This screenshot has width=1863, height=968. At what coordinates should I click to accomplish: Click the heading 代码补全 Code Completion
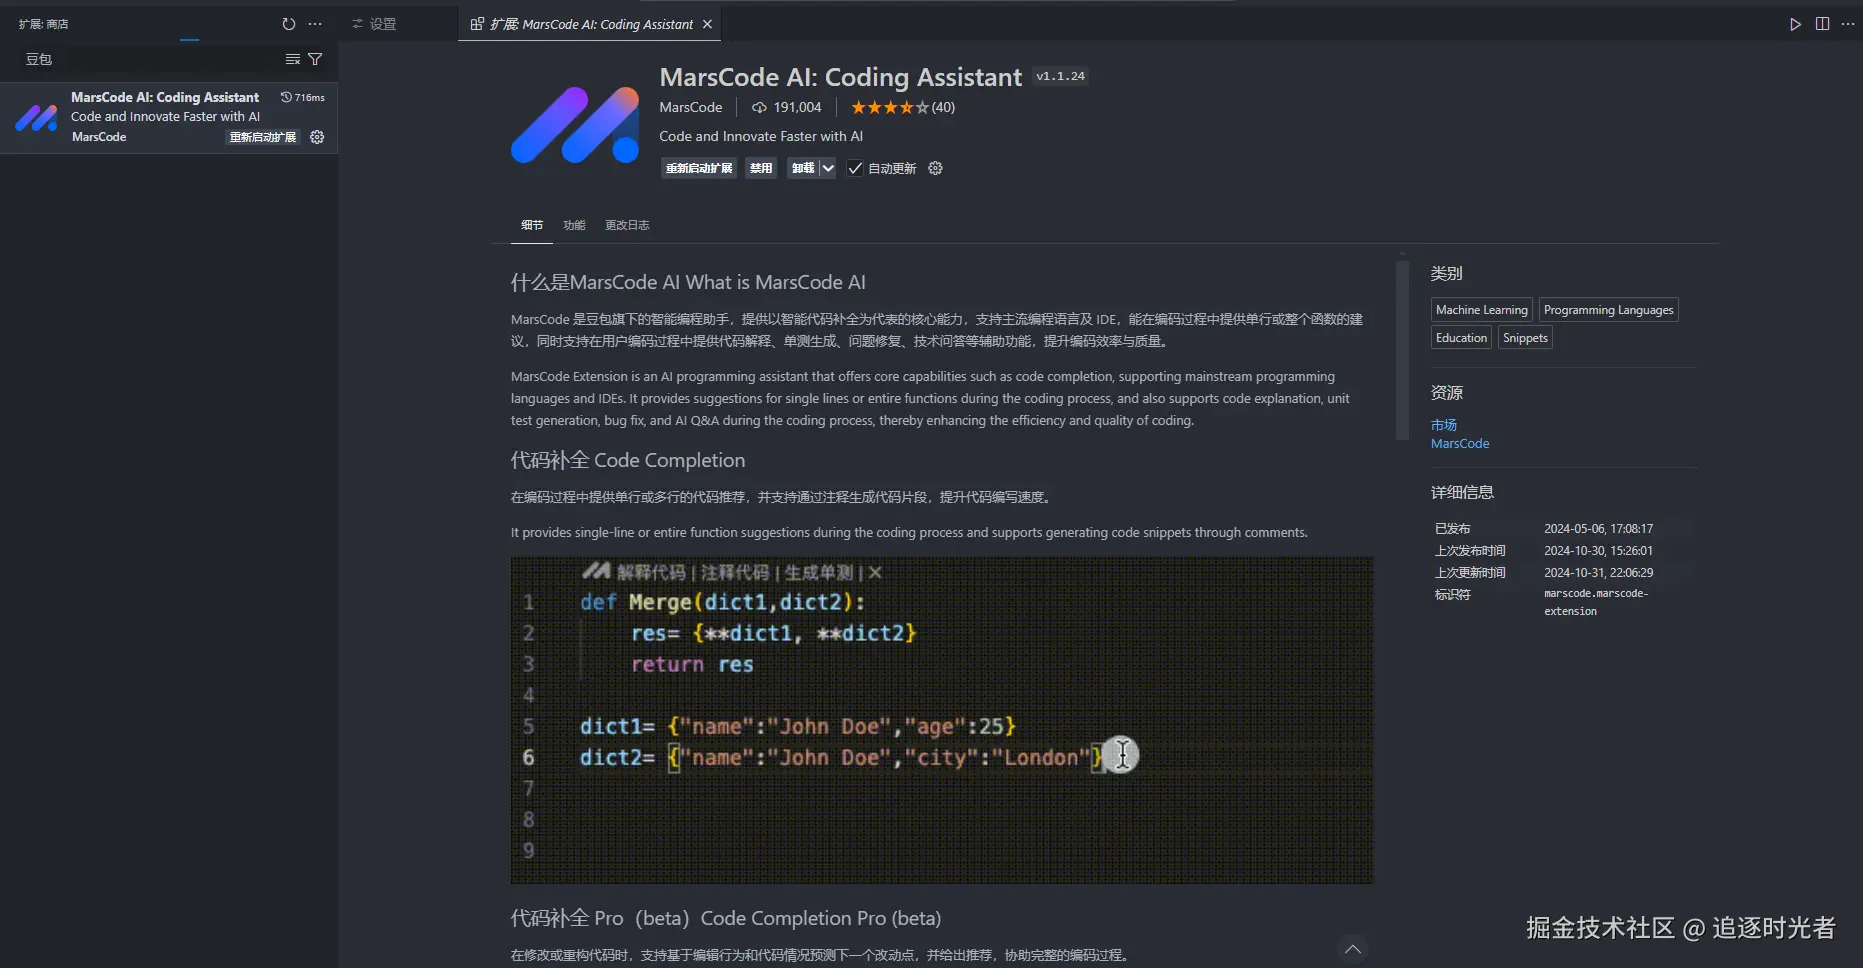point(628,460)
